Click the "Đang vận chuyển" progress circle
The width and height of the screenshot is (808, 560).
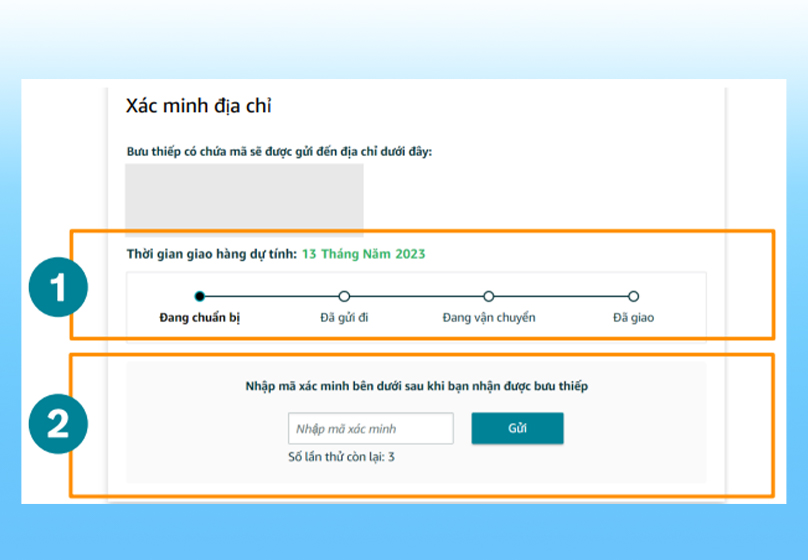point(489,296)
